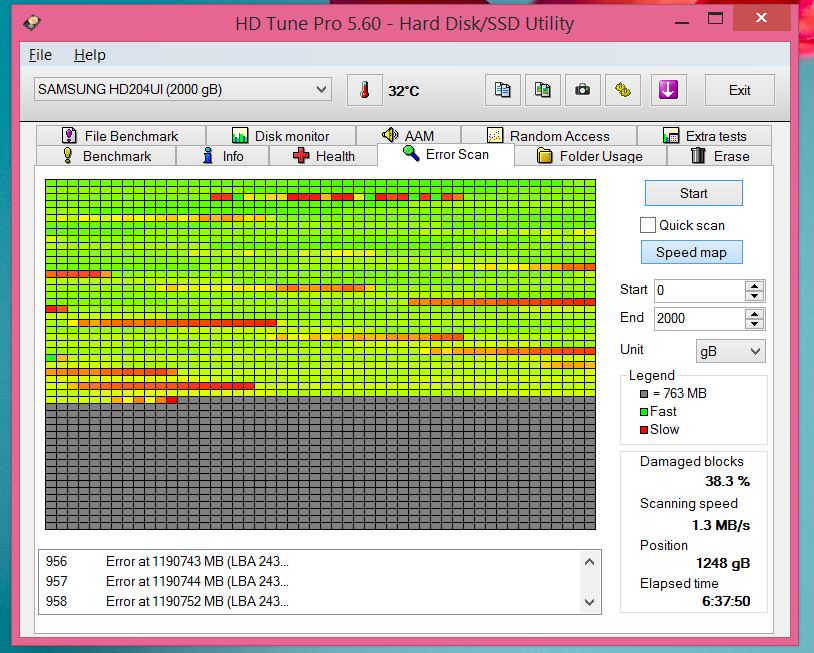Click the Scanning speed 1.3 MB/s value

721,525
